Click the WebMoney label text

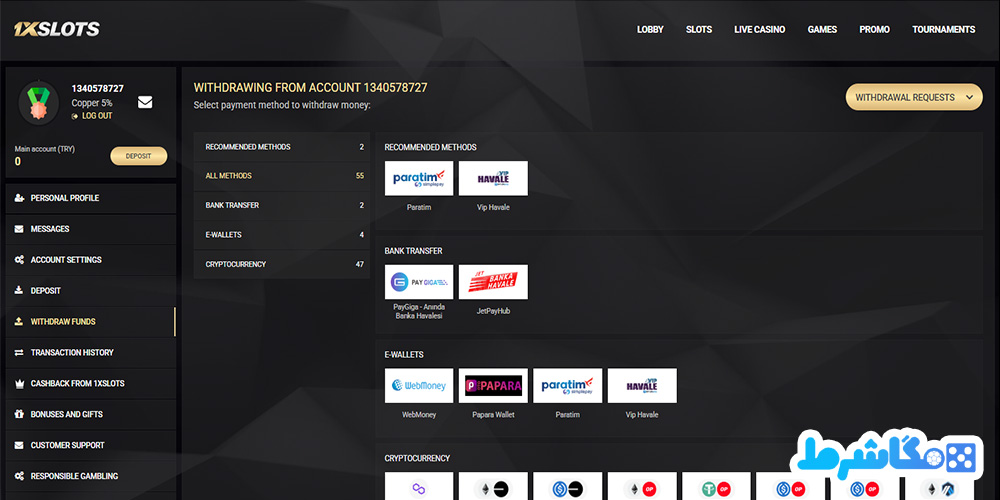point(419,415)
